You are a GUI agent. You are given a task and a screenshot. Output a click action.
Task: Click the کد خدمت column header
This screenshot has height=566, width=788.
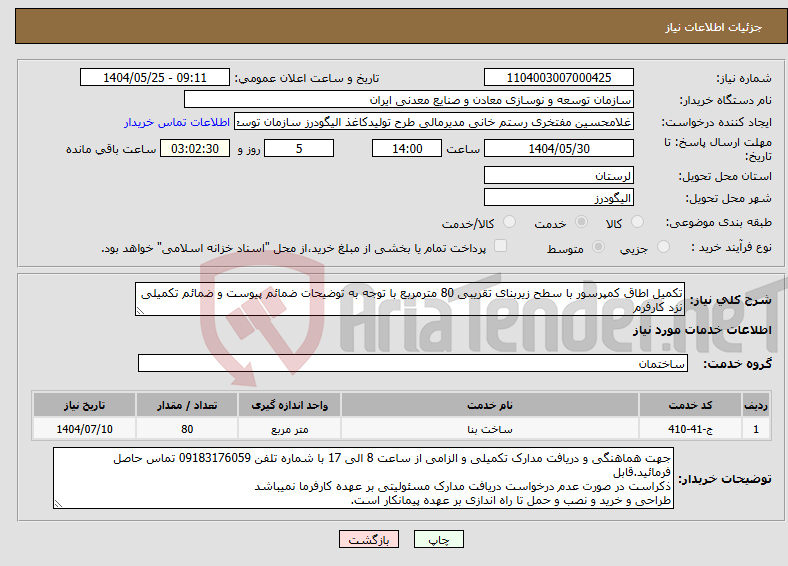691,405
